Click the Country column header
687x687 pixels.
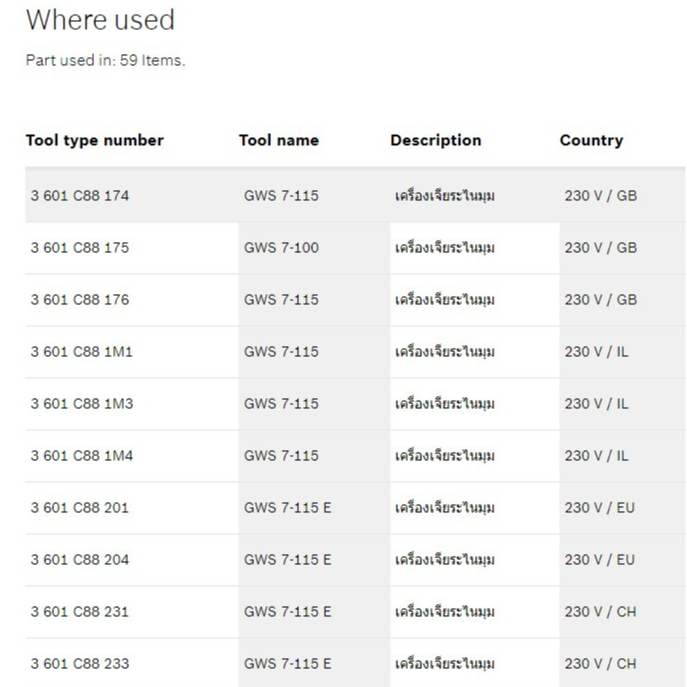coord(591,140)
